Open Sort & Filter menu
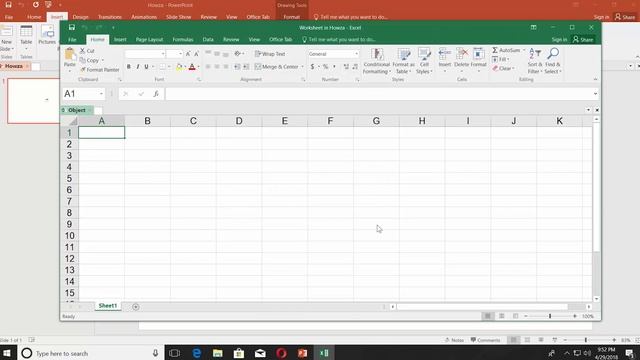This screenshot has height=360, width=640. (x=535, y=61)
